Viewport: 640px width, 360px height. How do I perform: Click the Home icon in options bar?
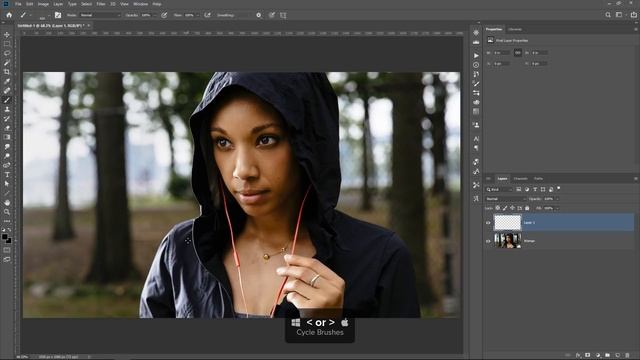(x=9, y=15)
